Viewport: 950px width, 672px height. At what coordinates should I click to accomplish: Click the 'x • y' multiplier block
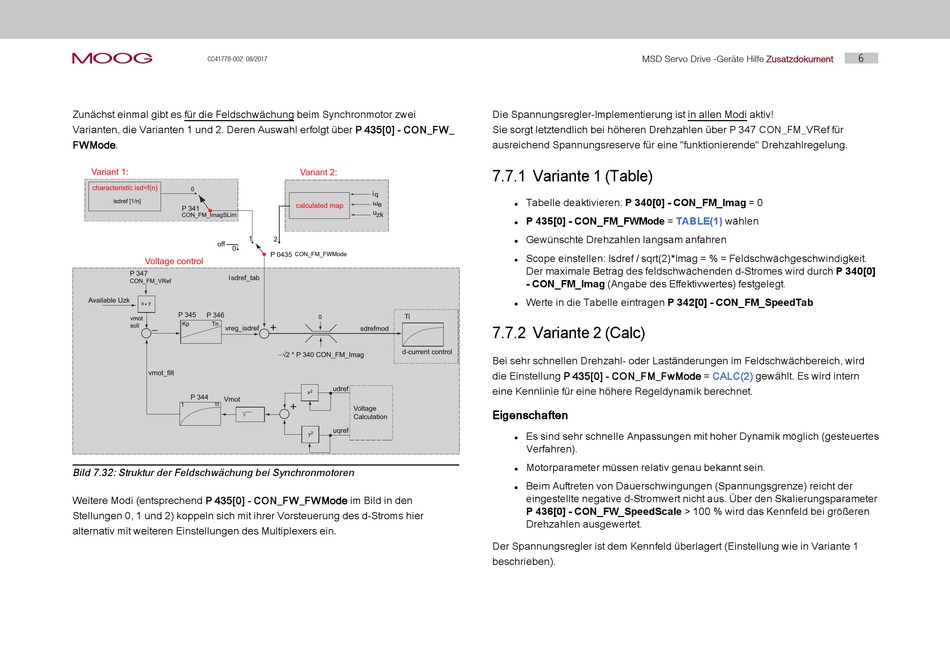click(x=146, y=304)
